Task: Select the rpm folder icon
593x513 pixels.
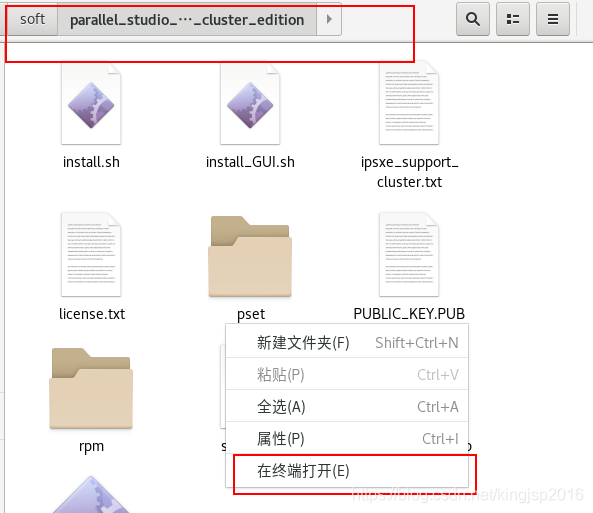Action: [x=91, y=388]
